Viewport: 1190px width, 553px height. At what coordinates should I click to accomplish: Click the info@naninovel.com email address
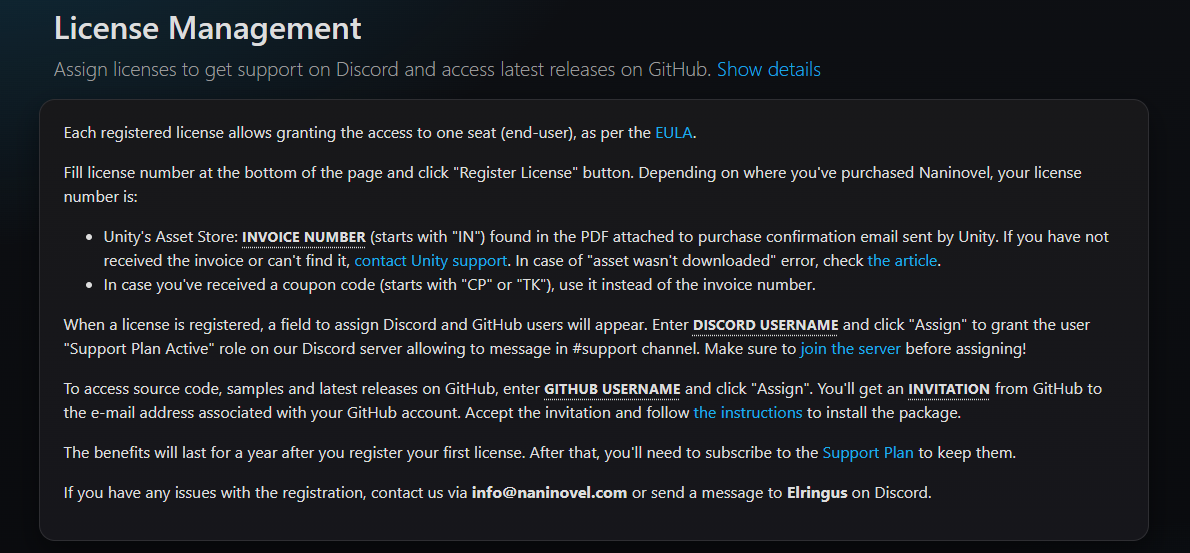tap(549, 493)
